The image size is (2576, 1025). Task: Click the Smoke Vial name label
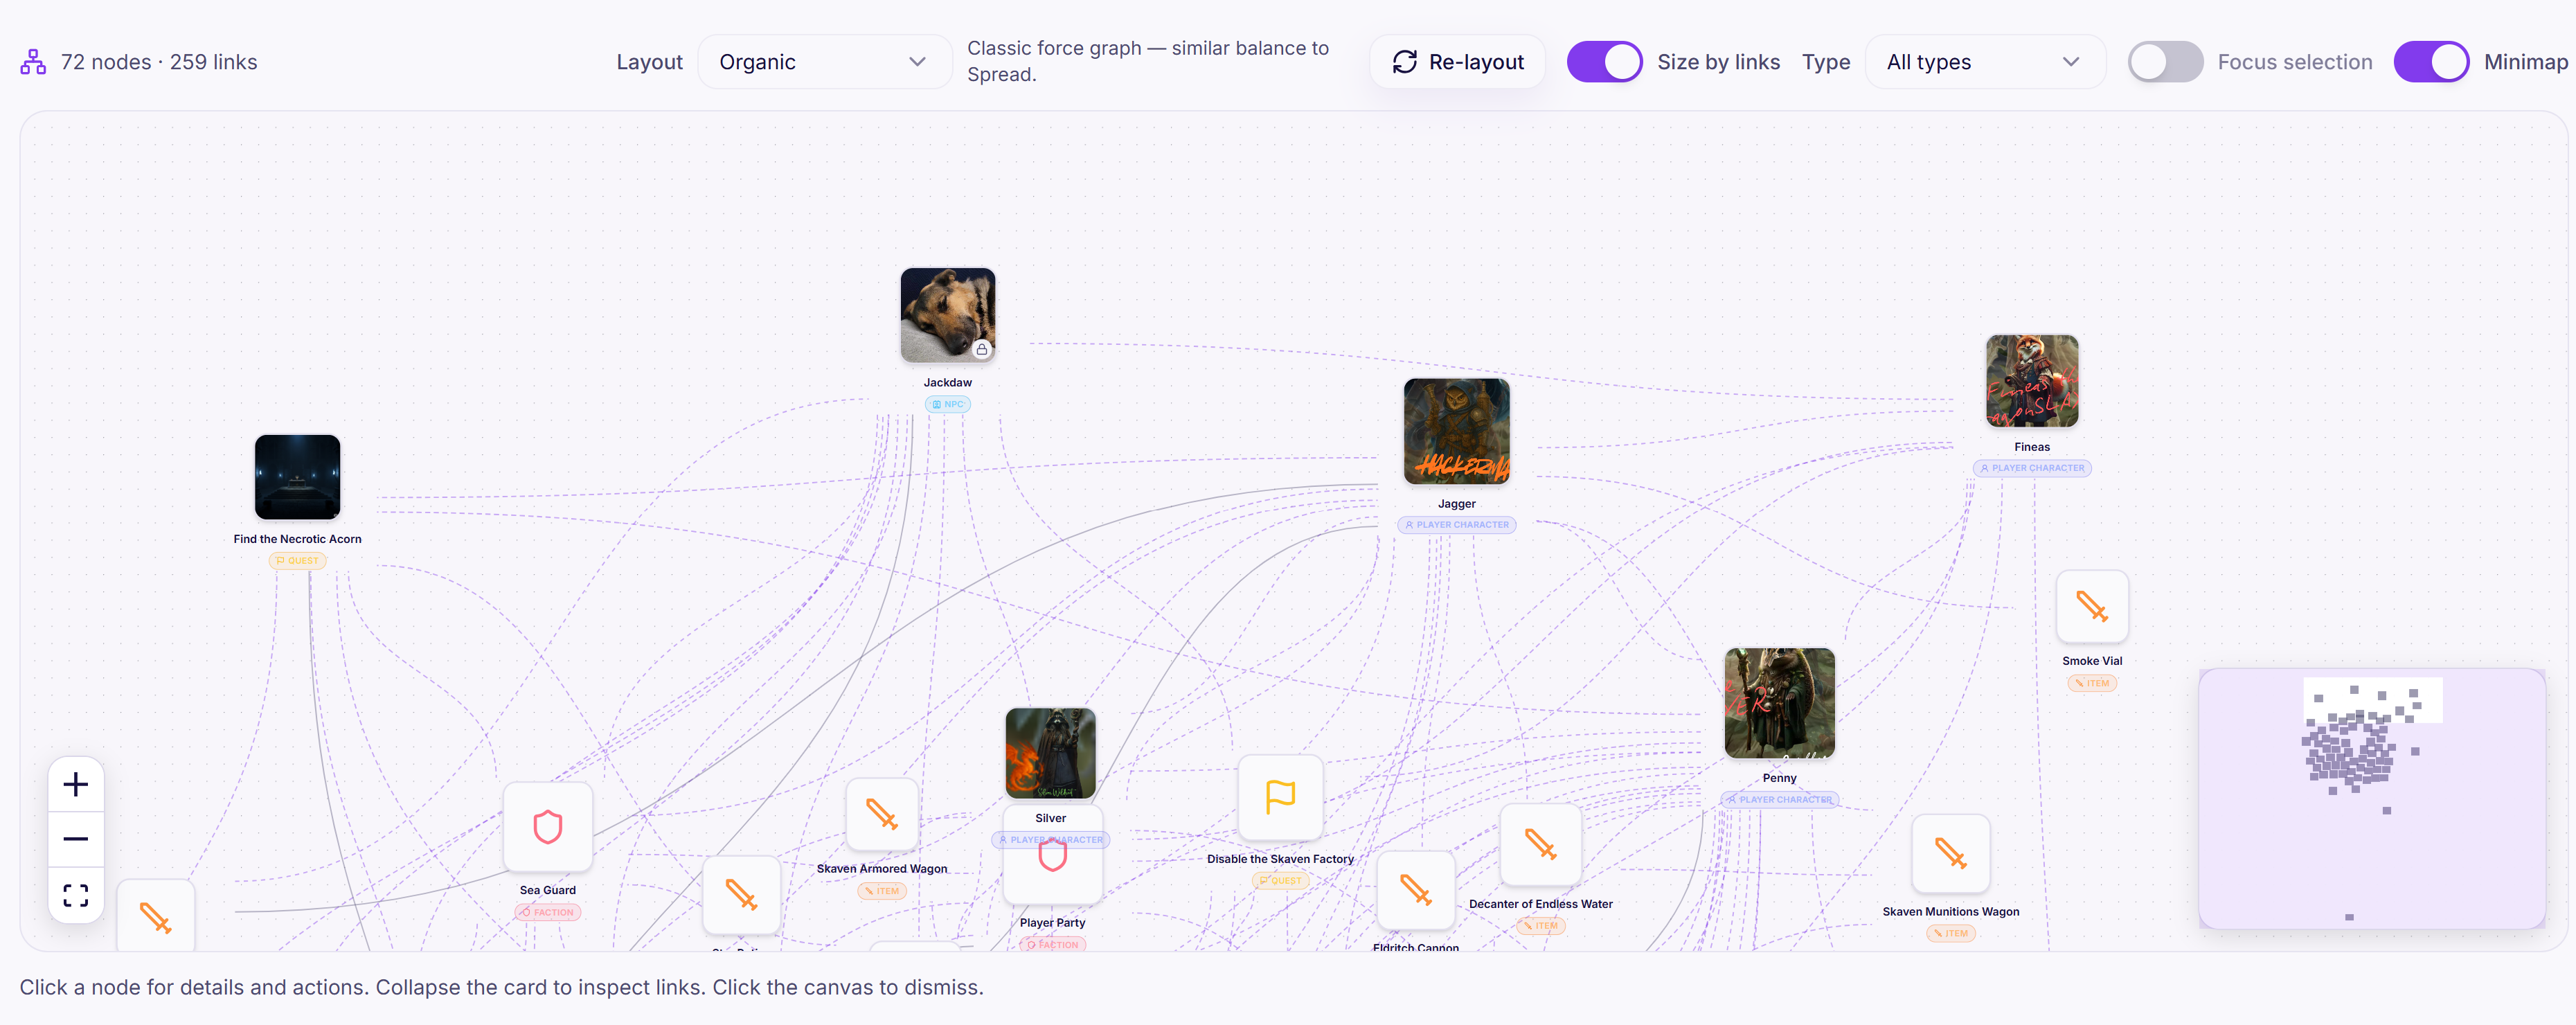pyautogui.click(x=2091, y=661)
